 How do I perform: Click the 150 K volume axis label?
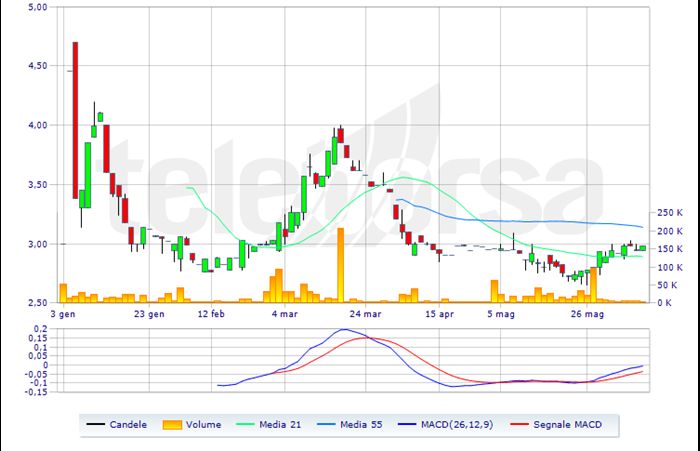point(670,249)
